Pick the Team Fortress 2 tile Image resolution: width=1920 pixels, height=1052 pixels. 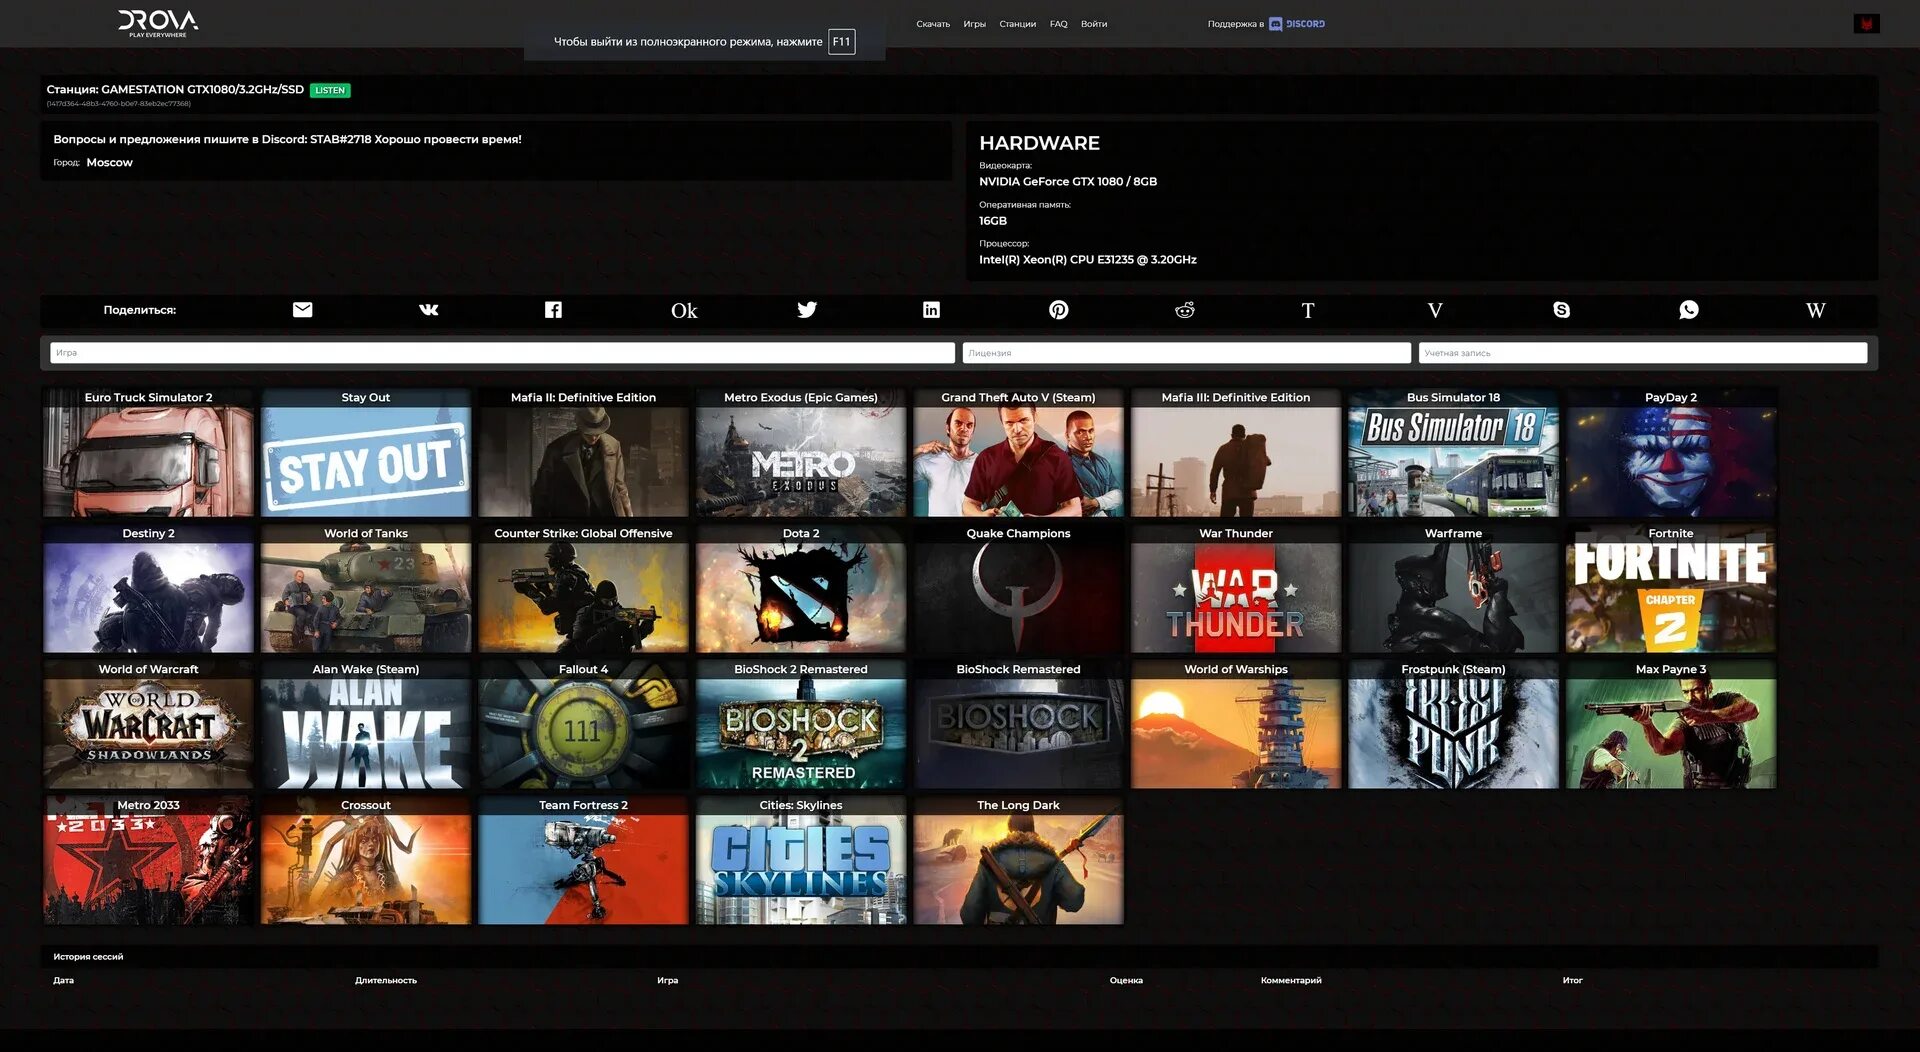(583, 860)
